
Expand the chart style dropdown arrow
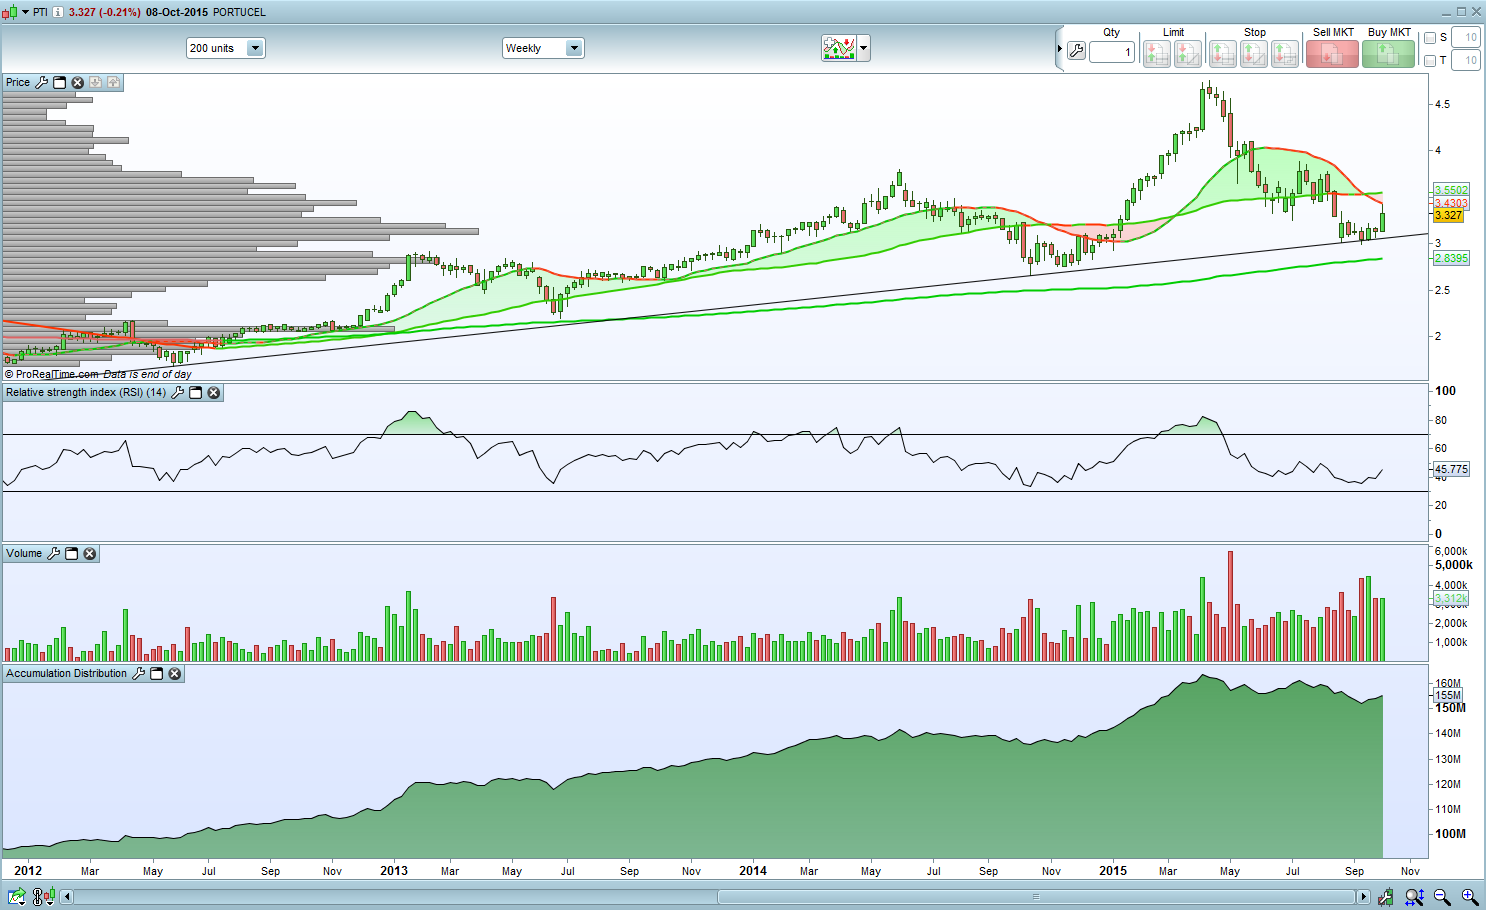[x=864, y=48]
